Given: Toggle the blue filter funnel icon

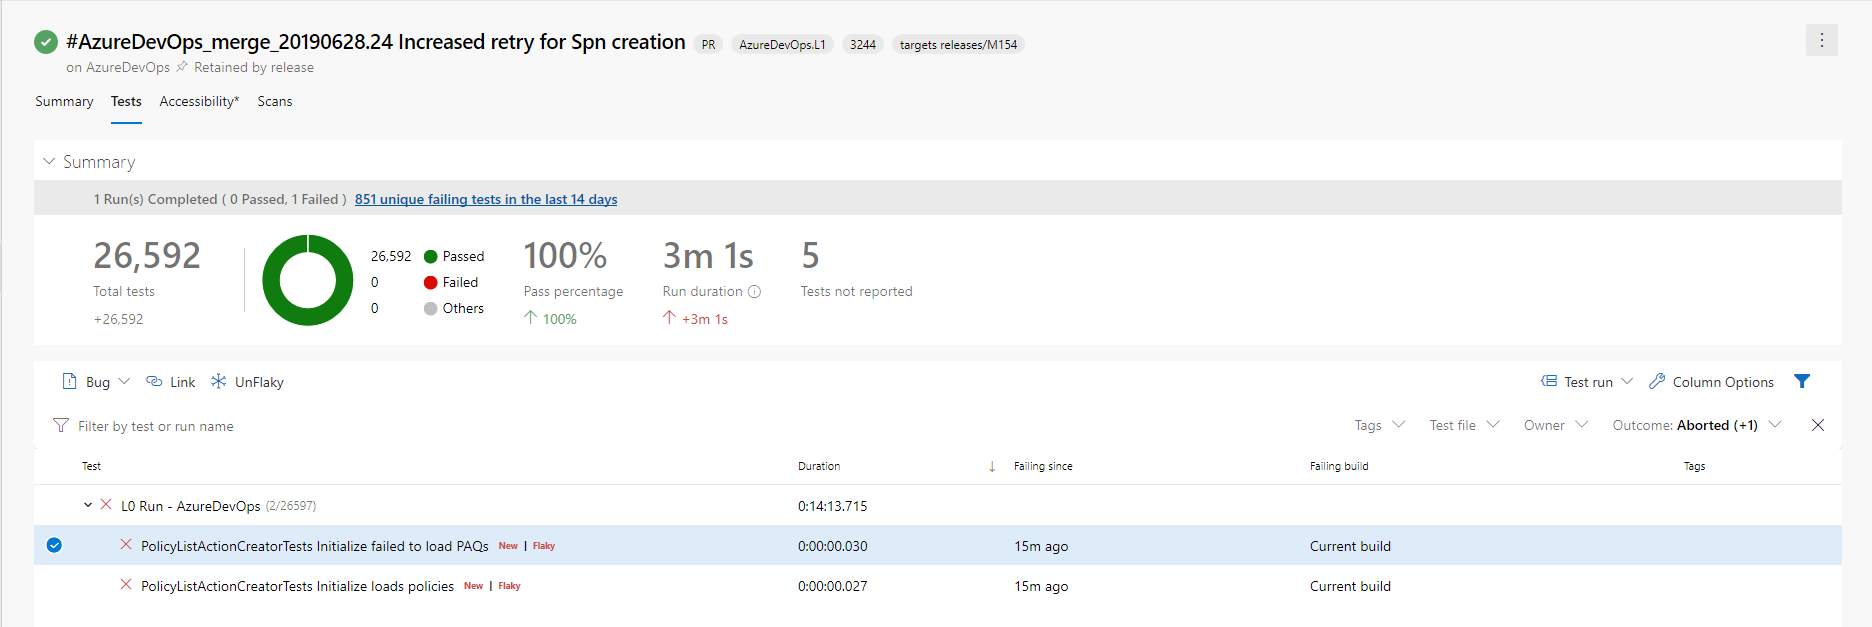Looking at the screenshot, I should tap(1802, 381).
